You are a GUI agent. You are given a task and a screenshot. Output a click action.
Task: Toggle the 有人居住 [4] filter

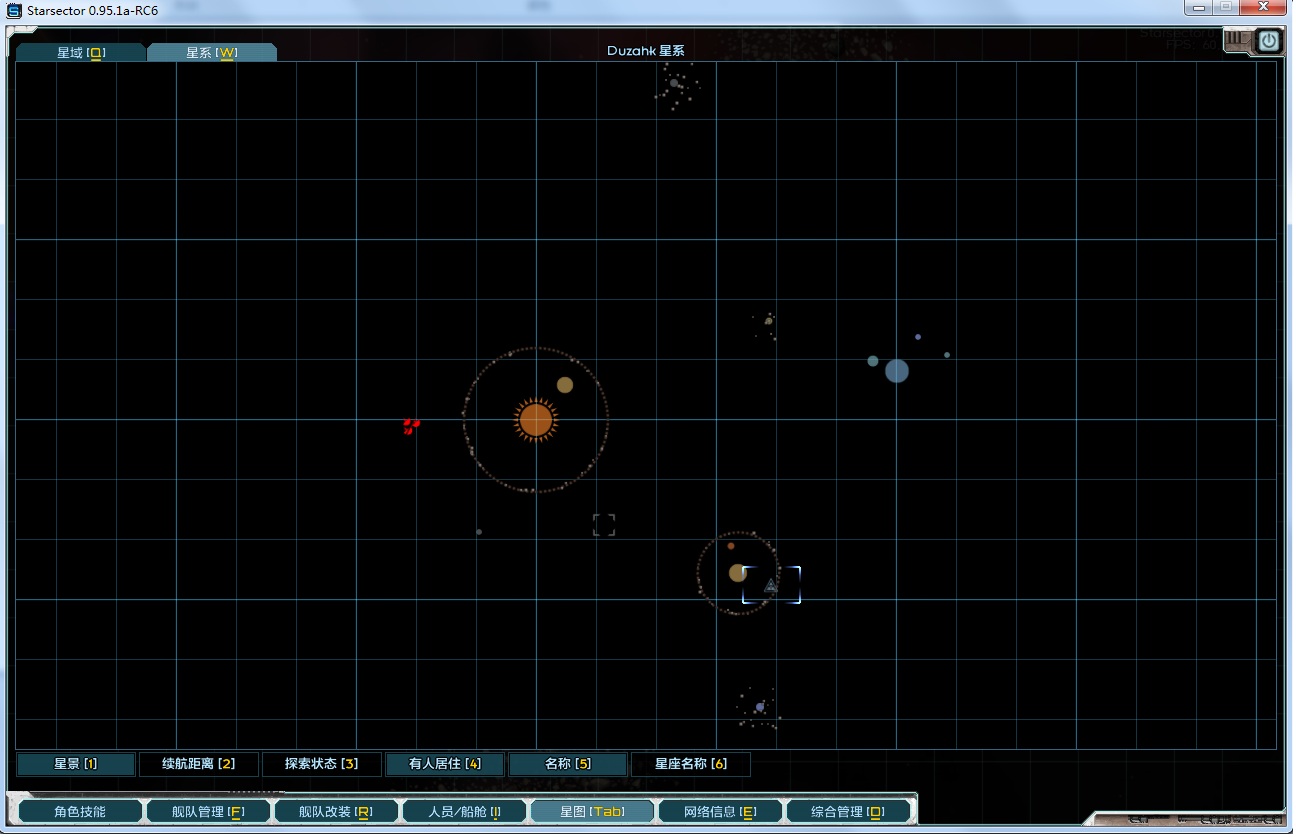click(445, 764)
